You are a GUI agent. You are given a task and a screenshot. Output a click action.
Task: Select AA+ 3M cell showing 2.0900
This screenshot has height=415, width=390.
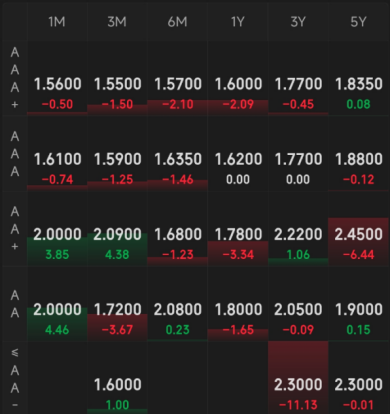click(117, 229)
